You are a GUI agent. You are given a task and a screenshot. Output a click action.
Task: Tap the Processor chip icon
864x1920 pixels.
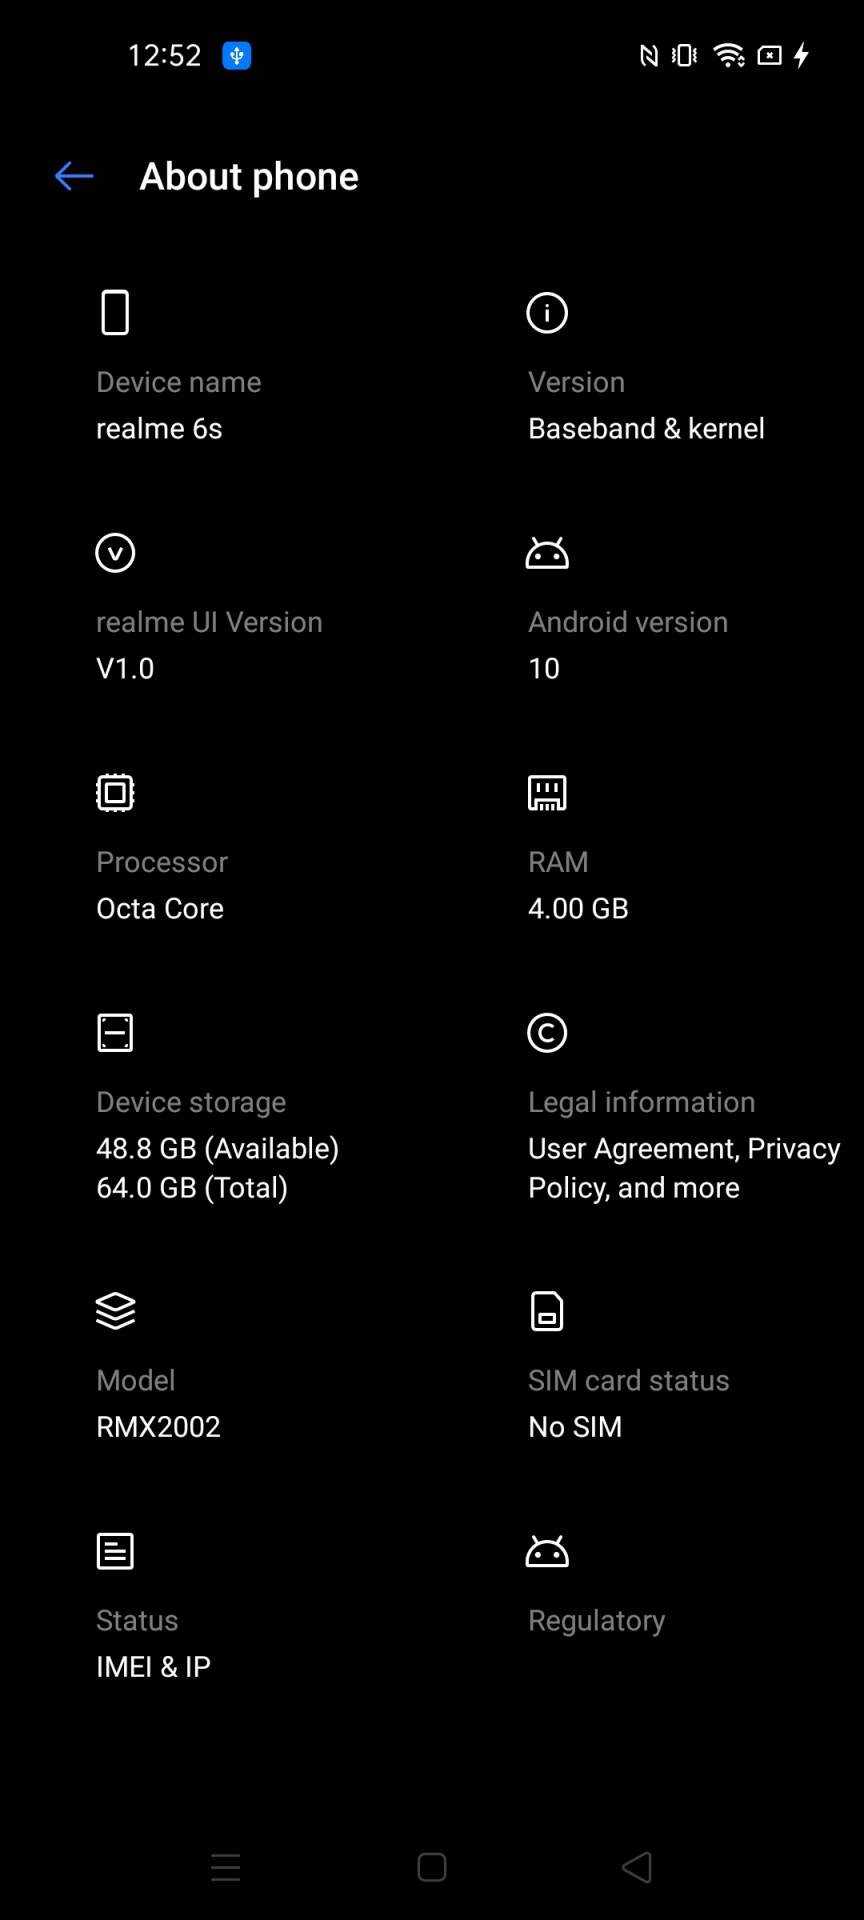tap(115, 793)
